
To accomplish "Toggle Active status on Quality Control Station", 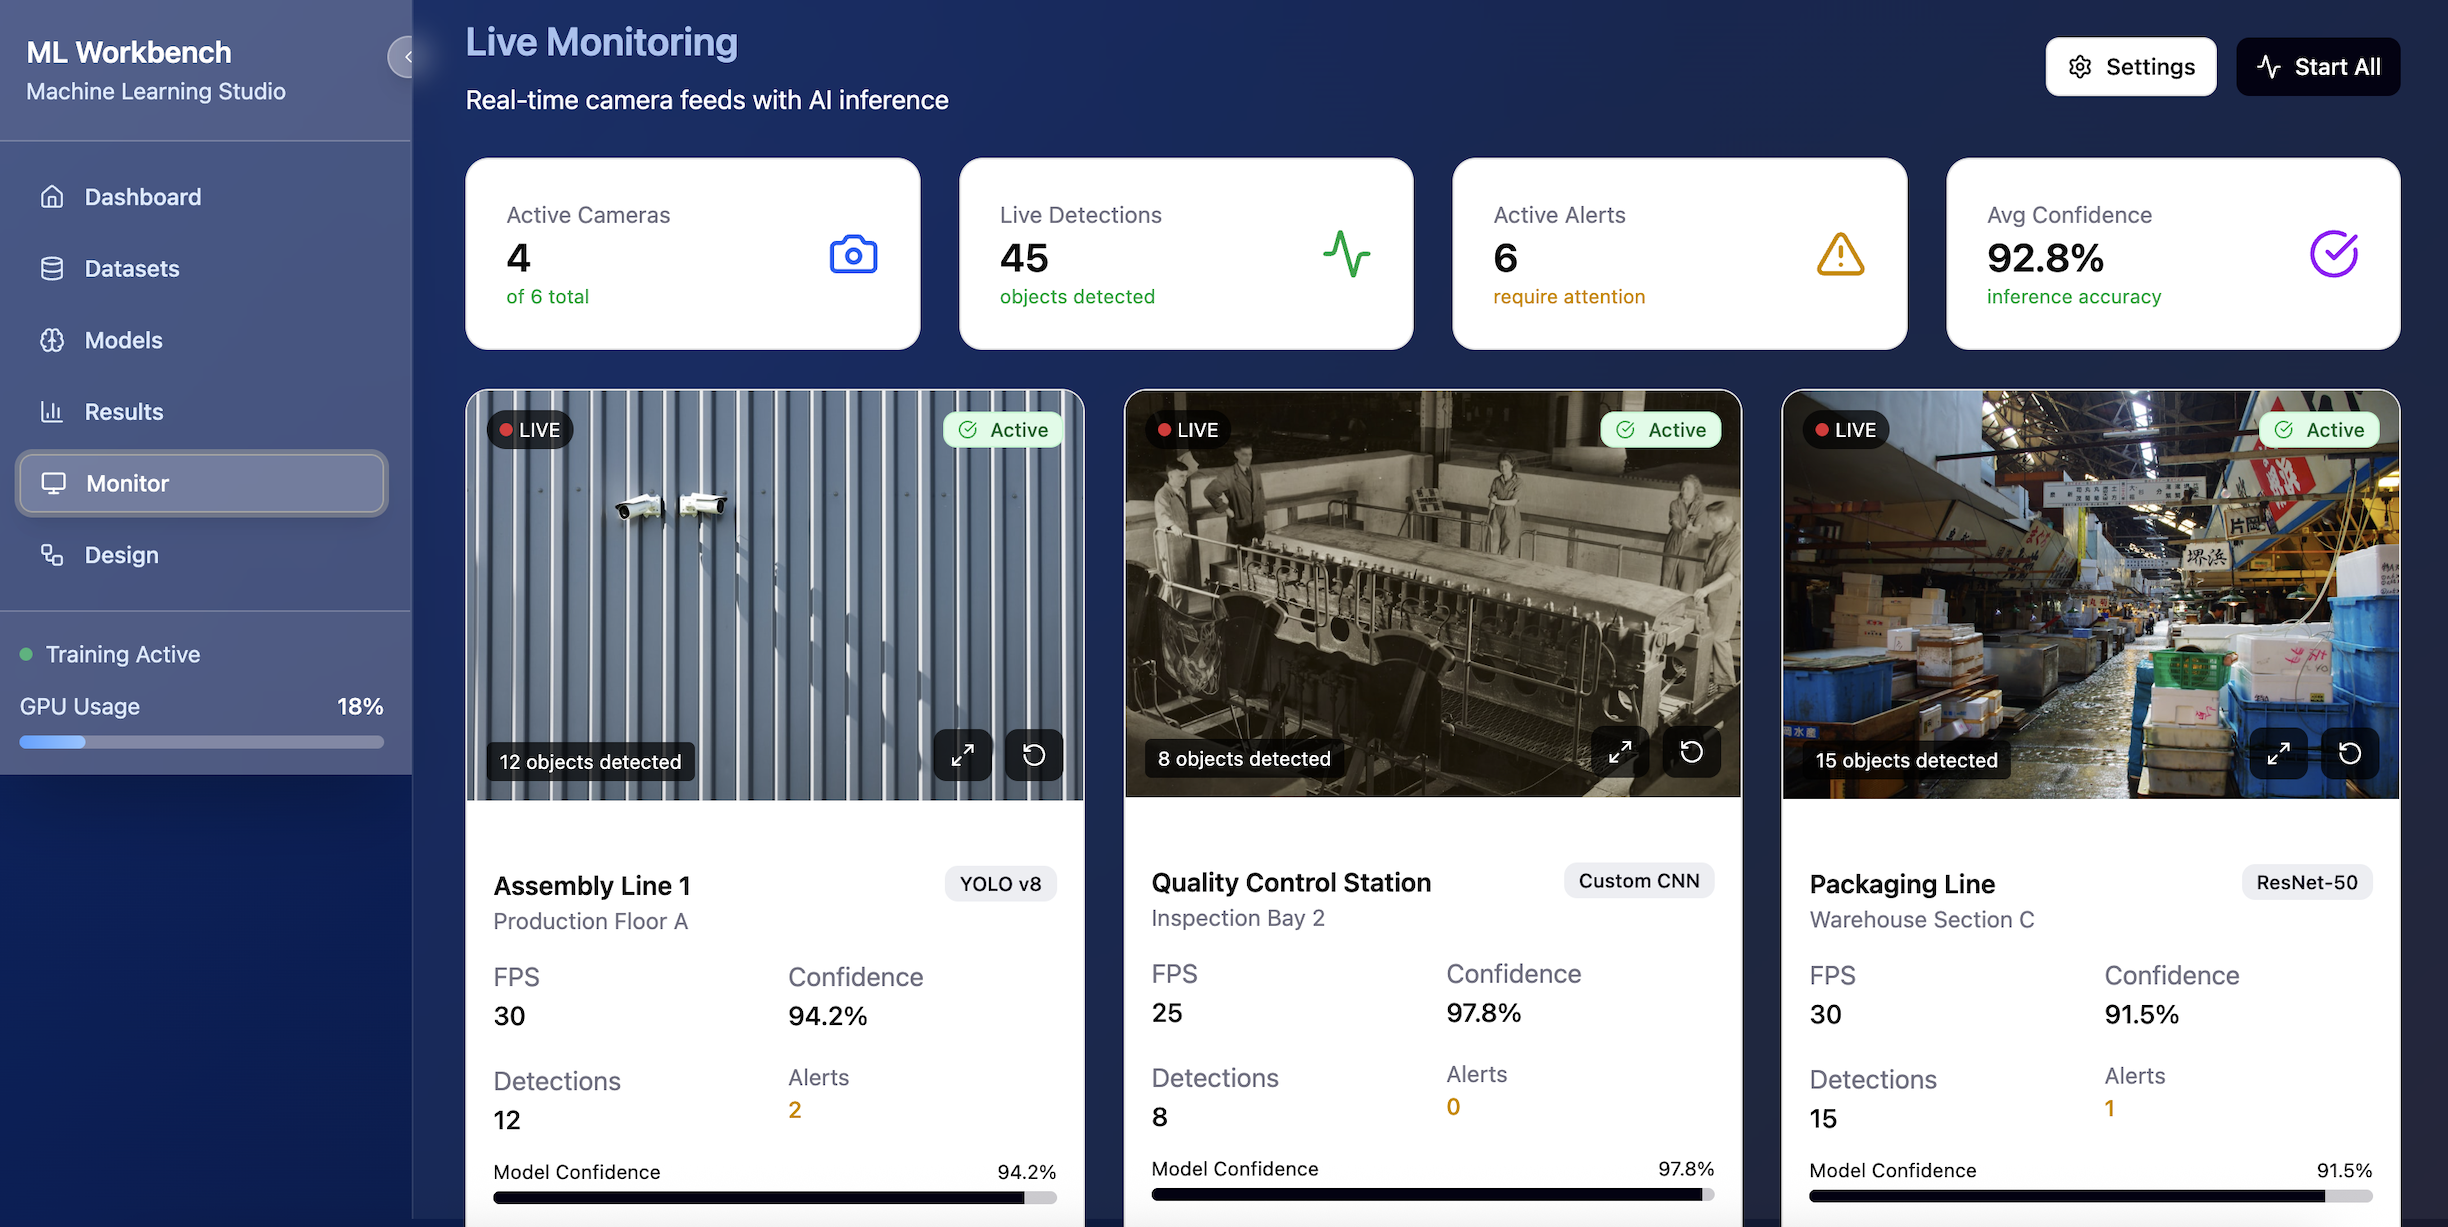I will click(1661, 430).
